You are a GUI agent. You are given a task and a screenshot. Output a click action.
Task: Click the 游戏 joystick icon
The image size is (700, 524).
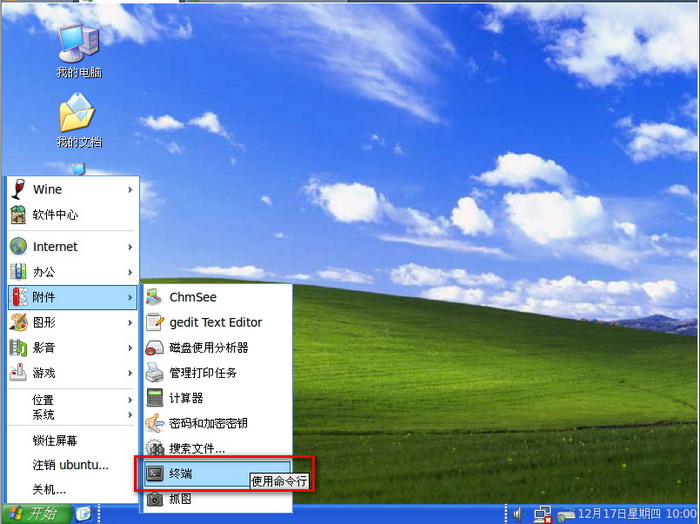click(18, 373)
